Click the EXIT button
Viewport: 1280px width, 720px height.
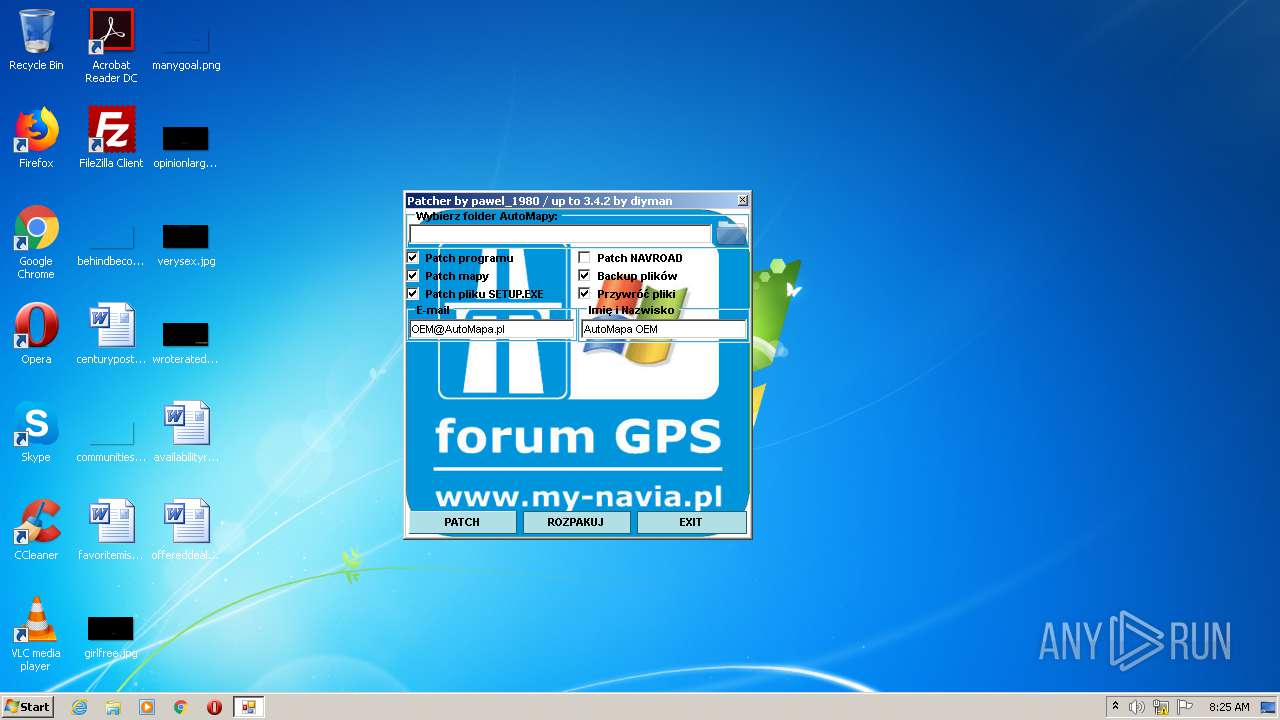pos(691,522)
